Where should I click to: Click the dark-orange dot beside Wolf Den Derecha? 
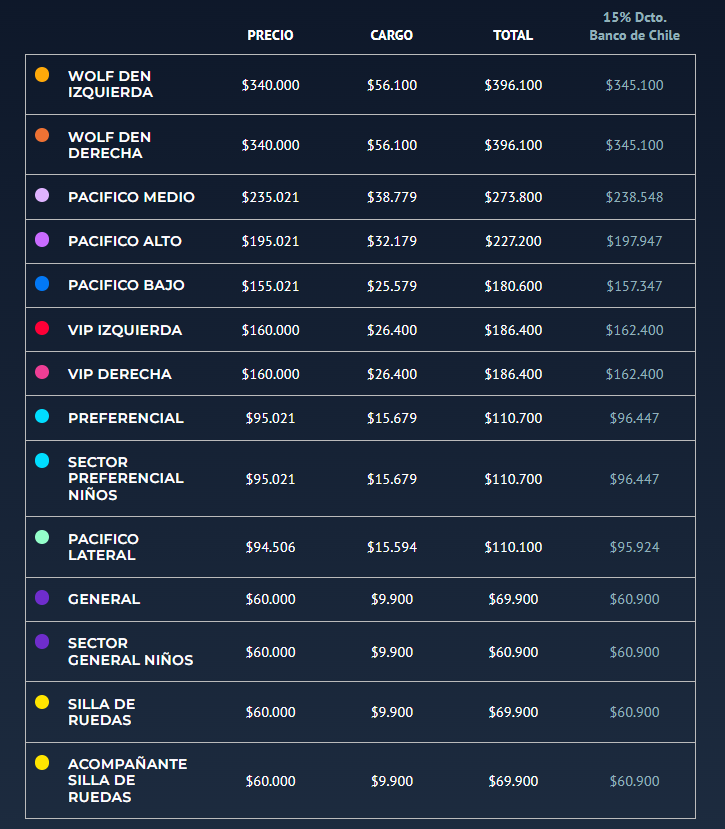(x=42, y=135)
